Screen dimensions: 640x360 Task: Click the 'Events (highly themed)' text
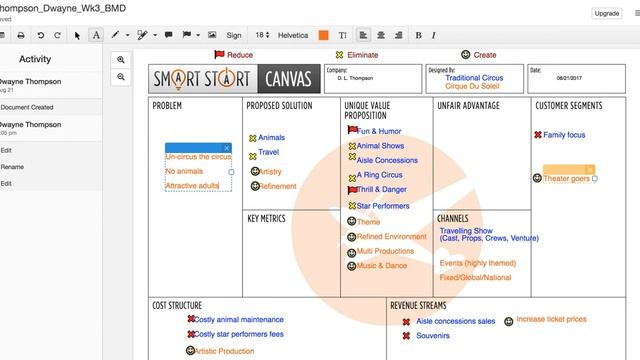(x=478, y=263)
